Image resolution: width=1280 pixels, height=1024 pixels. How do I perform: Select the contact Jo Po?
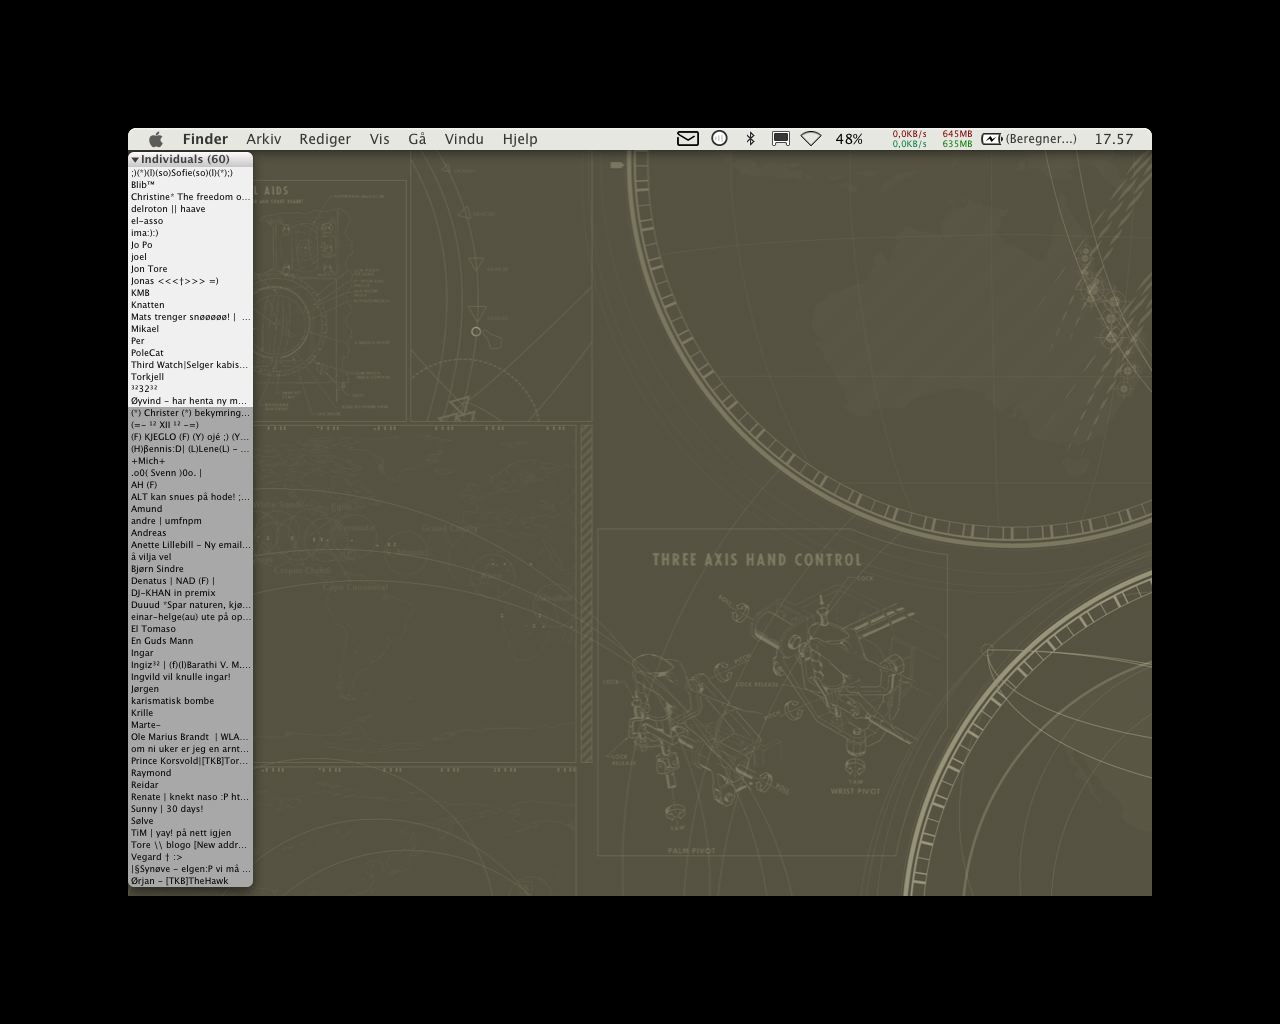coord(190,245)
